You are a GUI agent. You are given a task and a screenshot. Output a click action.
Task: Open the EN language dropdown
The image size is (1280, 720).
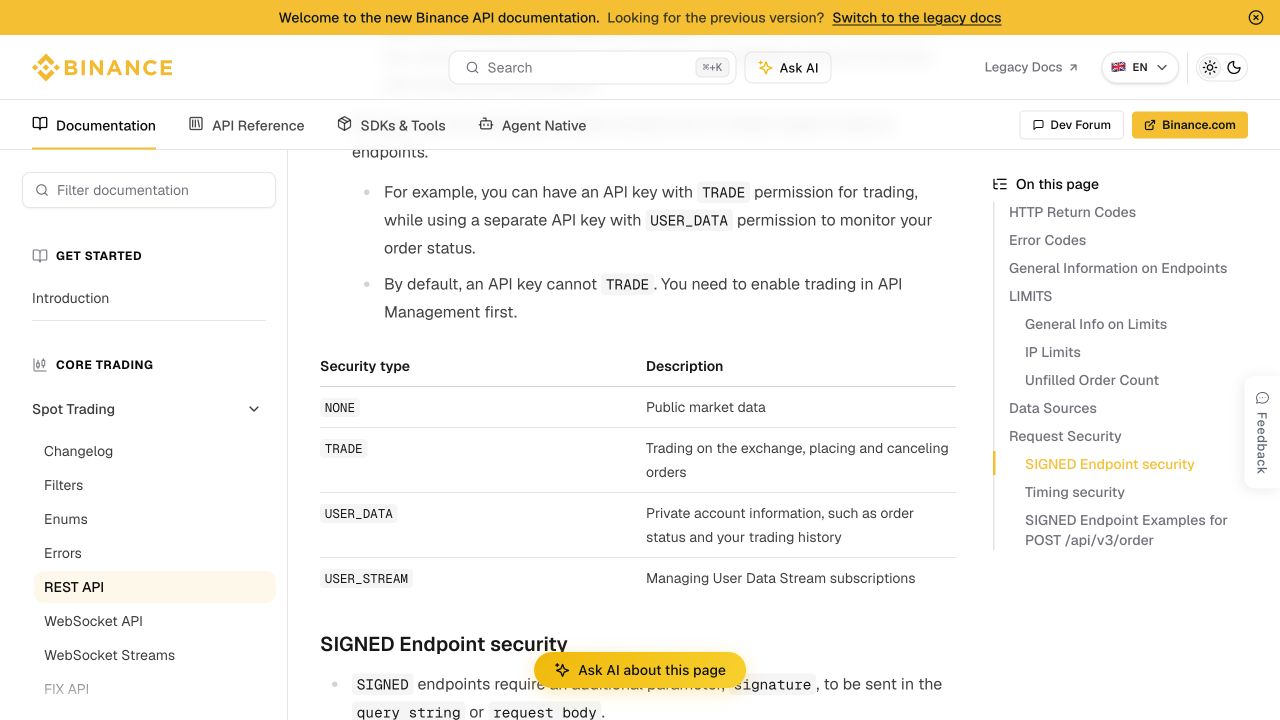[x=1140, y=67]
